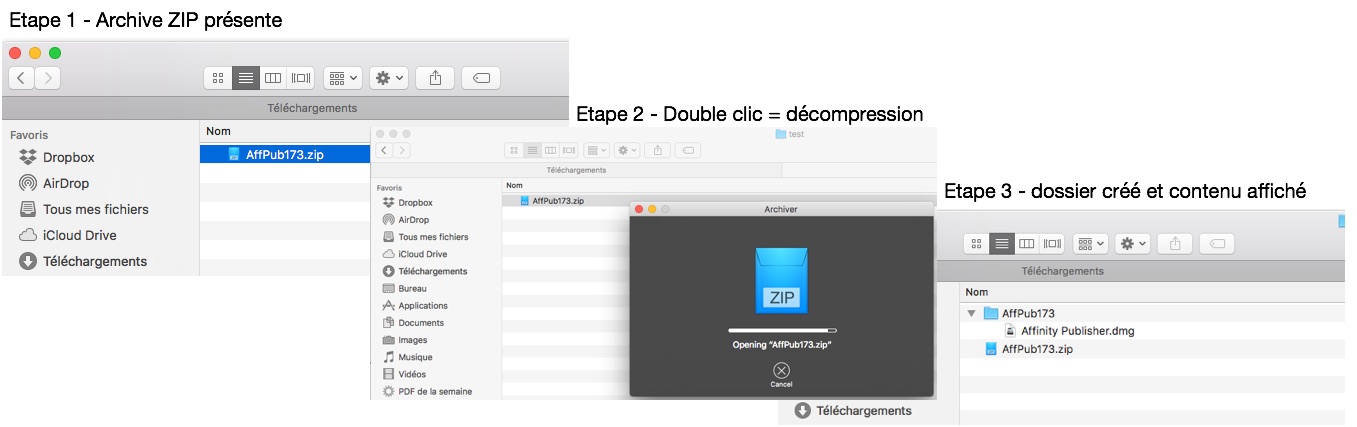Screen dimensions: 1357x427
Task: Cancel the ZIP extraction in Archiver
Action: click(x=782, y=375)
